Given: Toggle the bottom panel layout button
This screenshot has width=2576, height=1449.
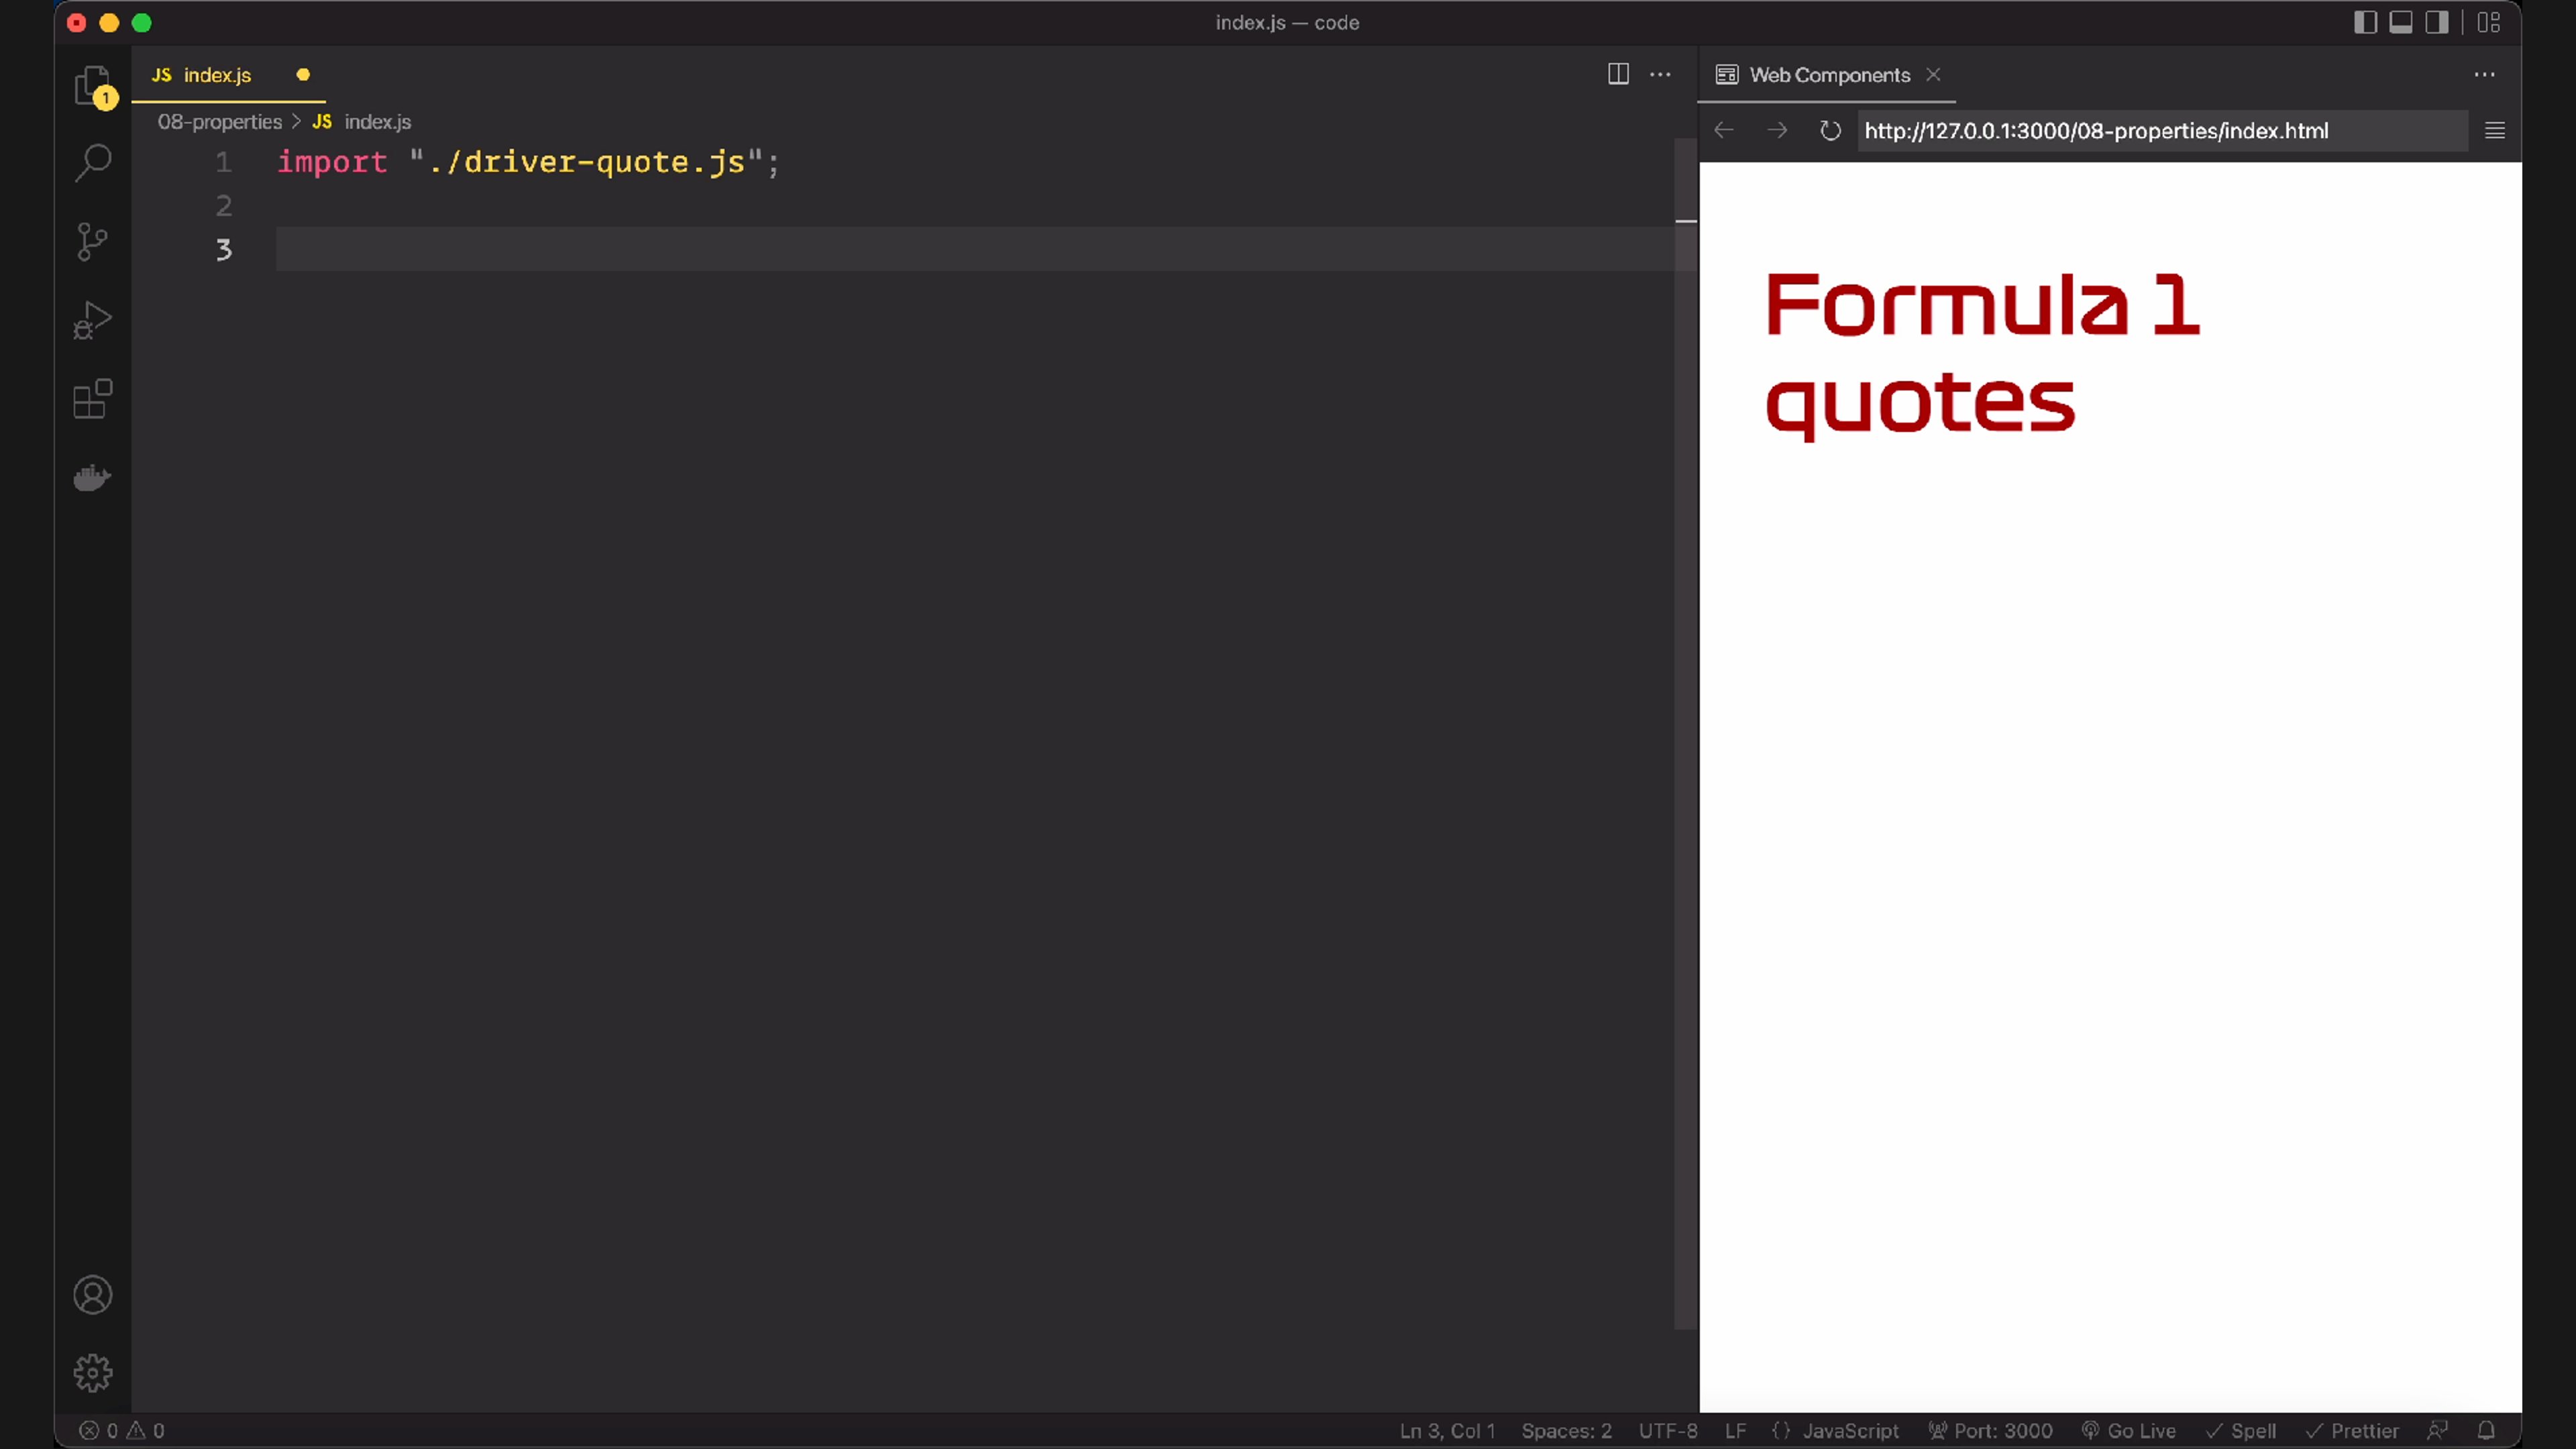Looking at the screenshot, I should (2401, 22).
